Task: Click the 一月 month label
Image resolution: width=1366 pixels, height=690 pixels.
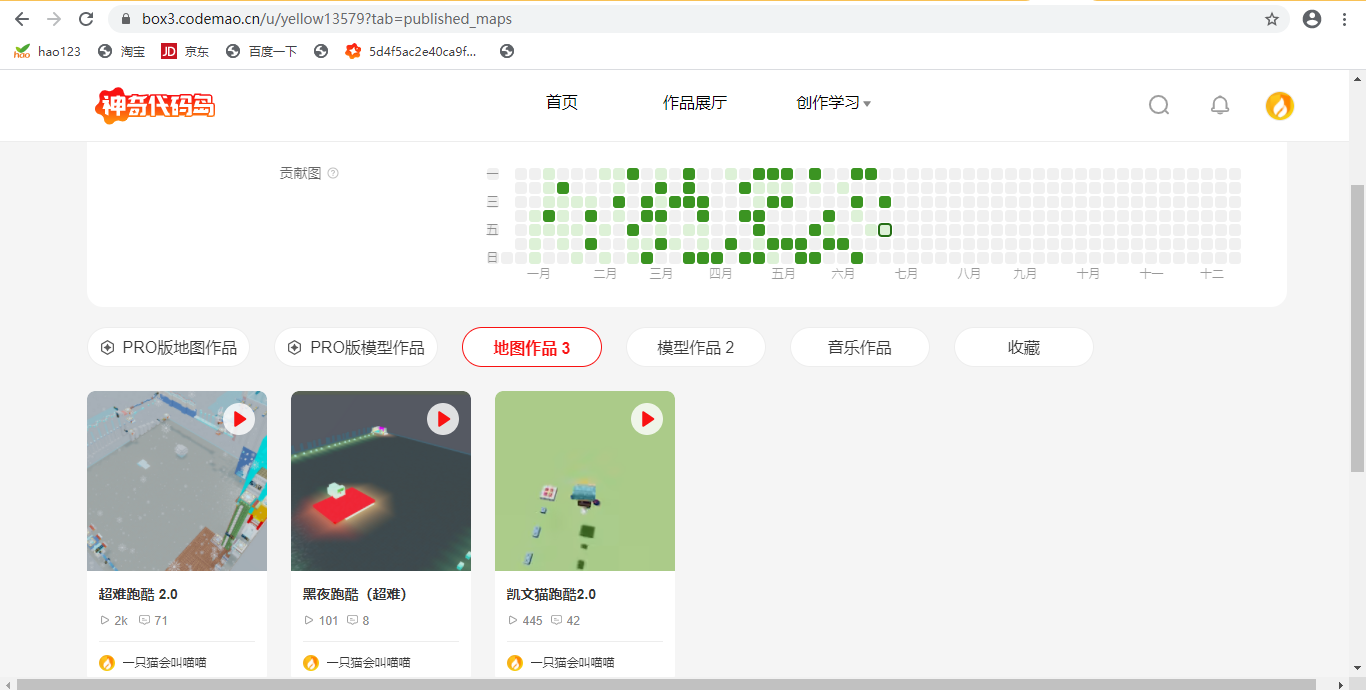Action: [x=538, y=274]
